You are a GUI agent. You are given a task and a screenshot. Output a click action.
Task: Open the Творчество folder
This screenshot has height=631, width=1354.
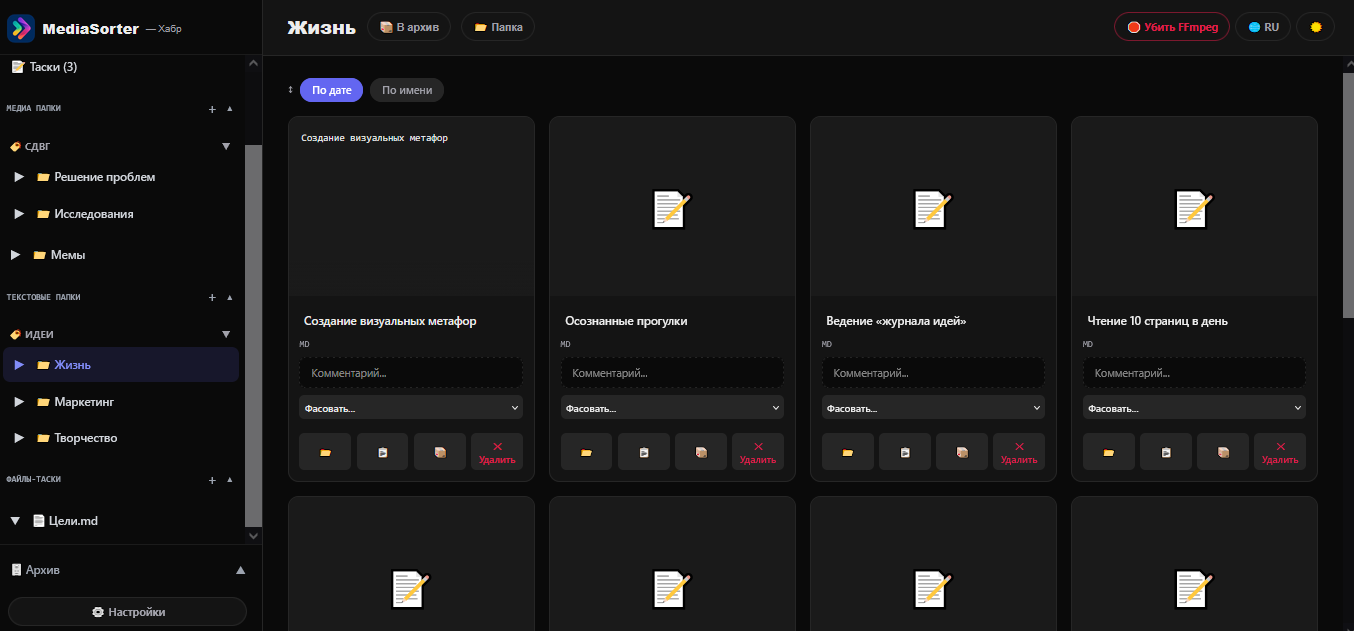pyautogui.click(x=78, y=438)
